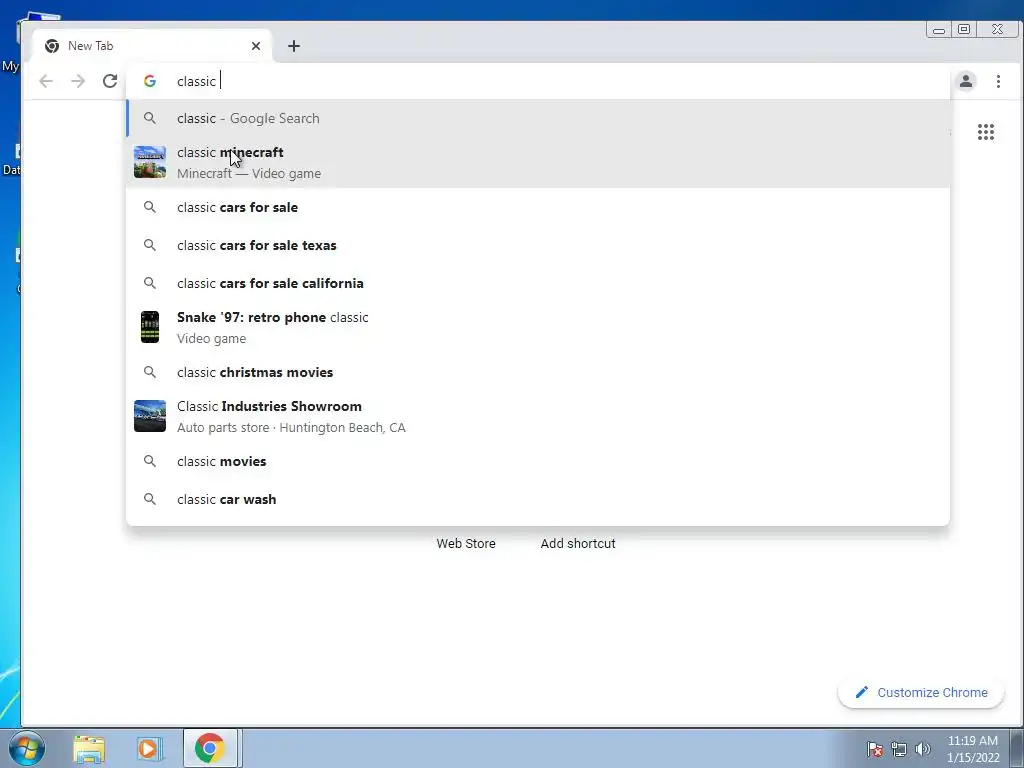Screen dimensions: 1024x768
Task: Choose 'Classic Industries Showroom' suggestion
Action: pyautogui.click(x=538, y=416)
